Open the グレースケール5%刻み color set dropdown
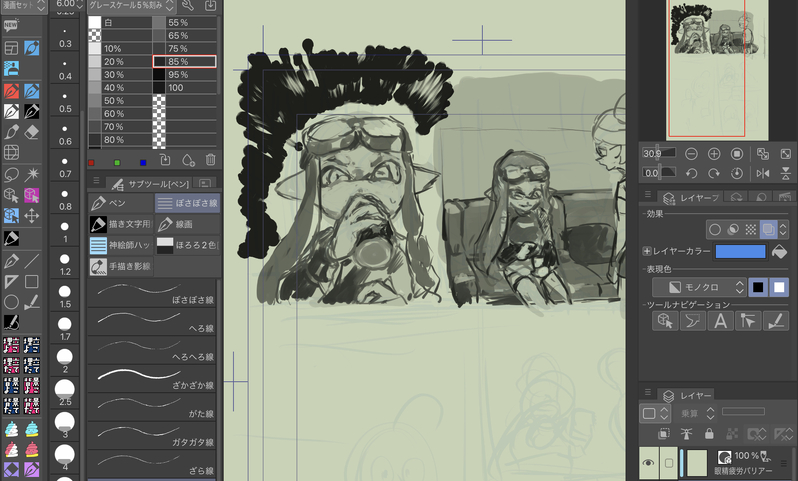Viewport: 798px width, 481px height. point(131,6)
